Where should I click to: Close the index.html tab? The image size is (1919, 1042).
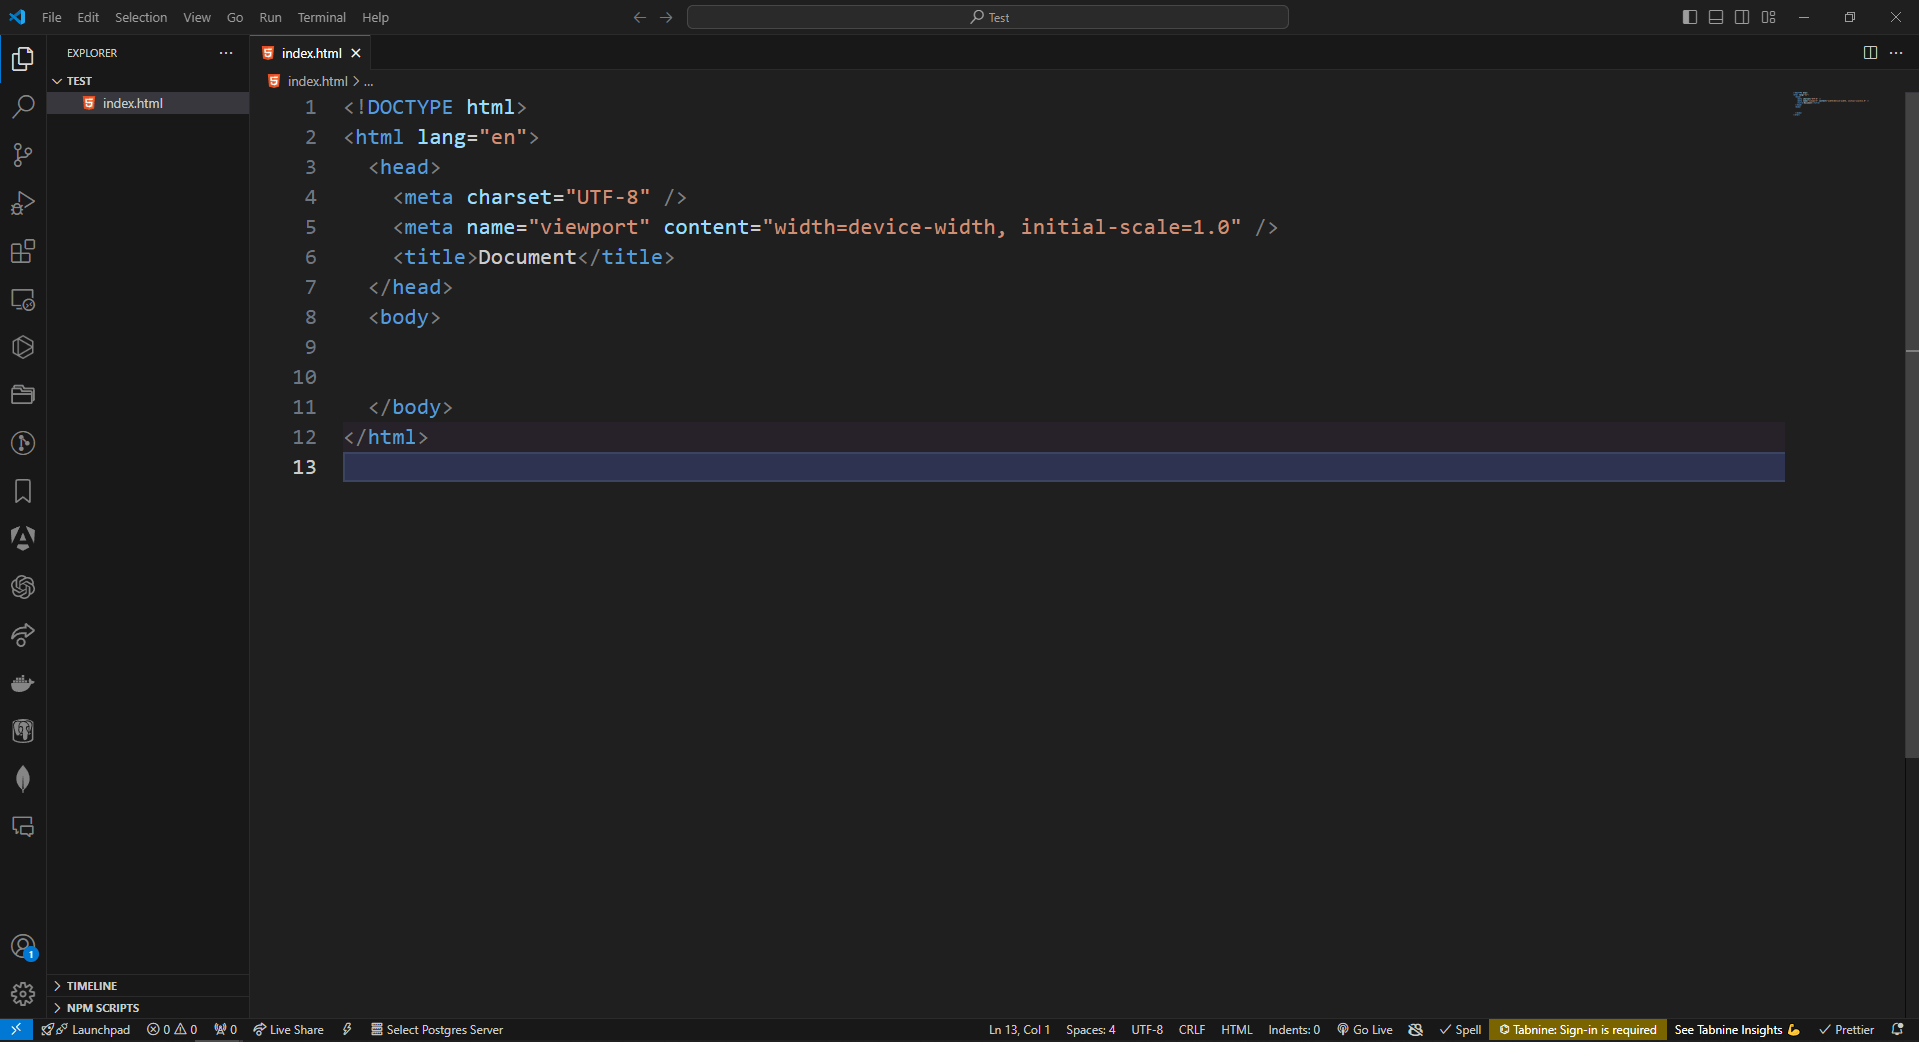pyautogui.click(x=356, y=53)
